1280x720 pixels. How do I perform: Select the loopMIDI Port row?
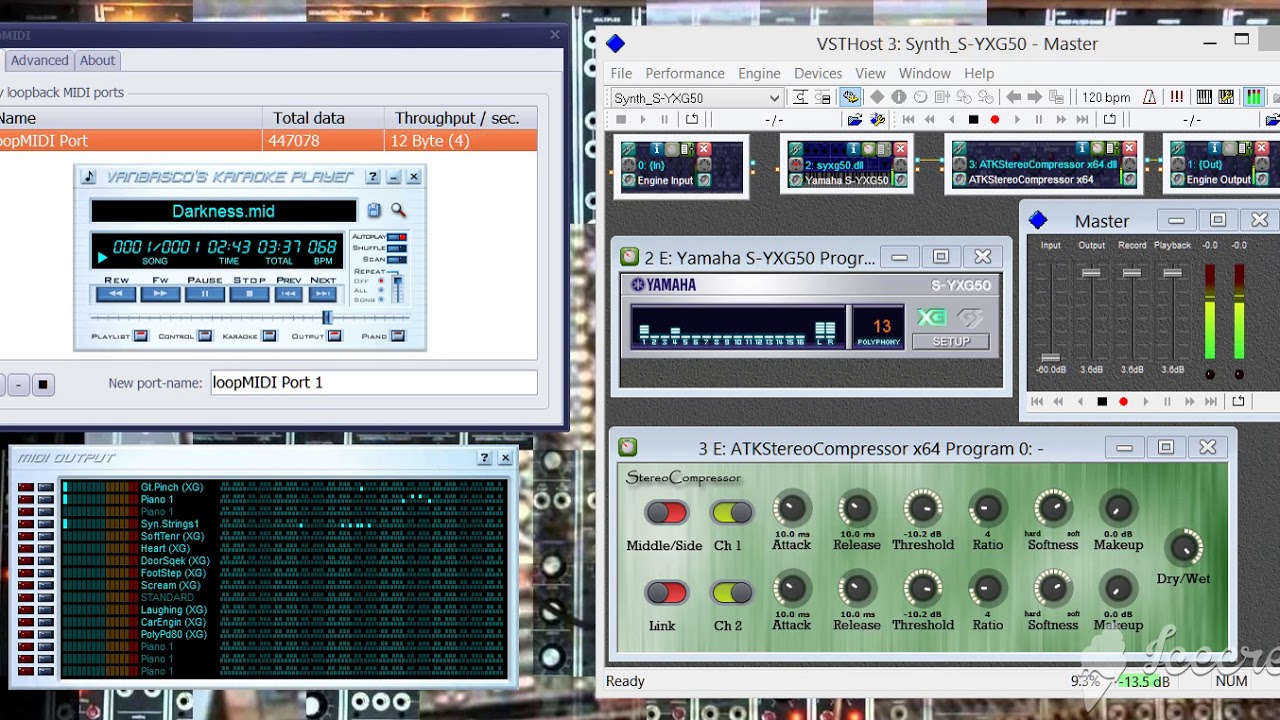click(x=268, y=141)
